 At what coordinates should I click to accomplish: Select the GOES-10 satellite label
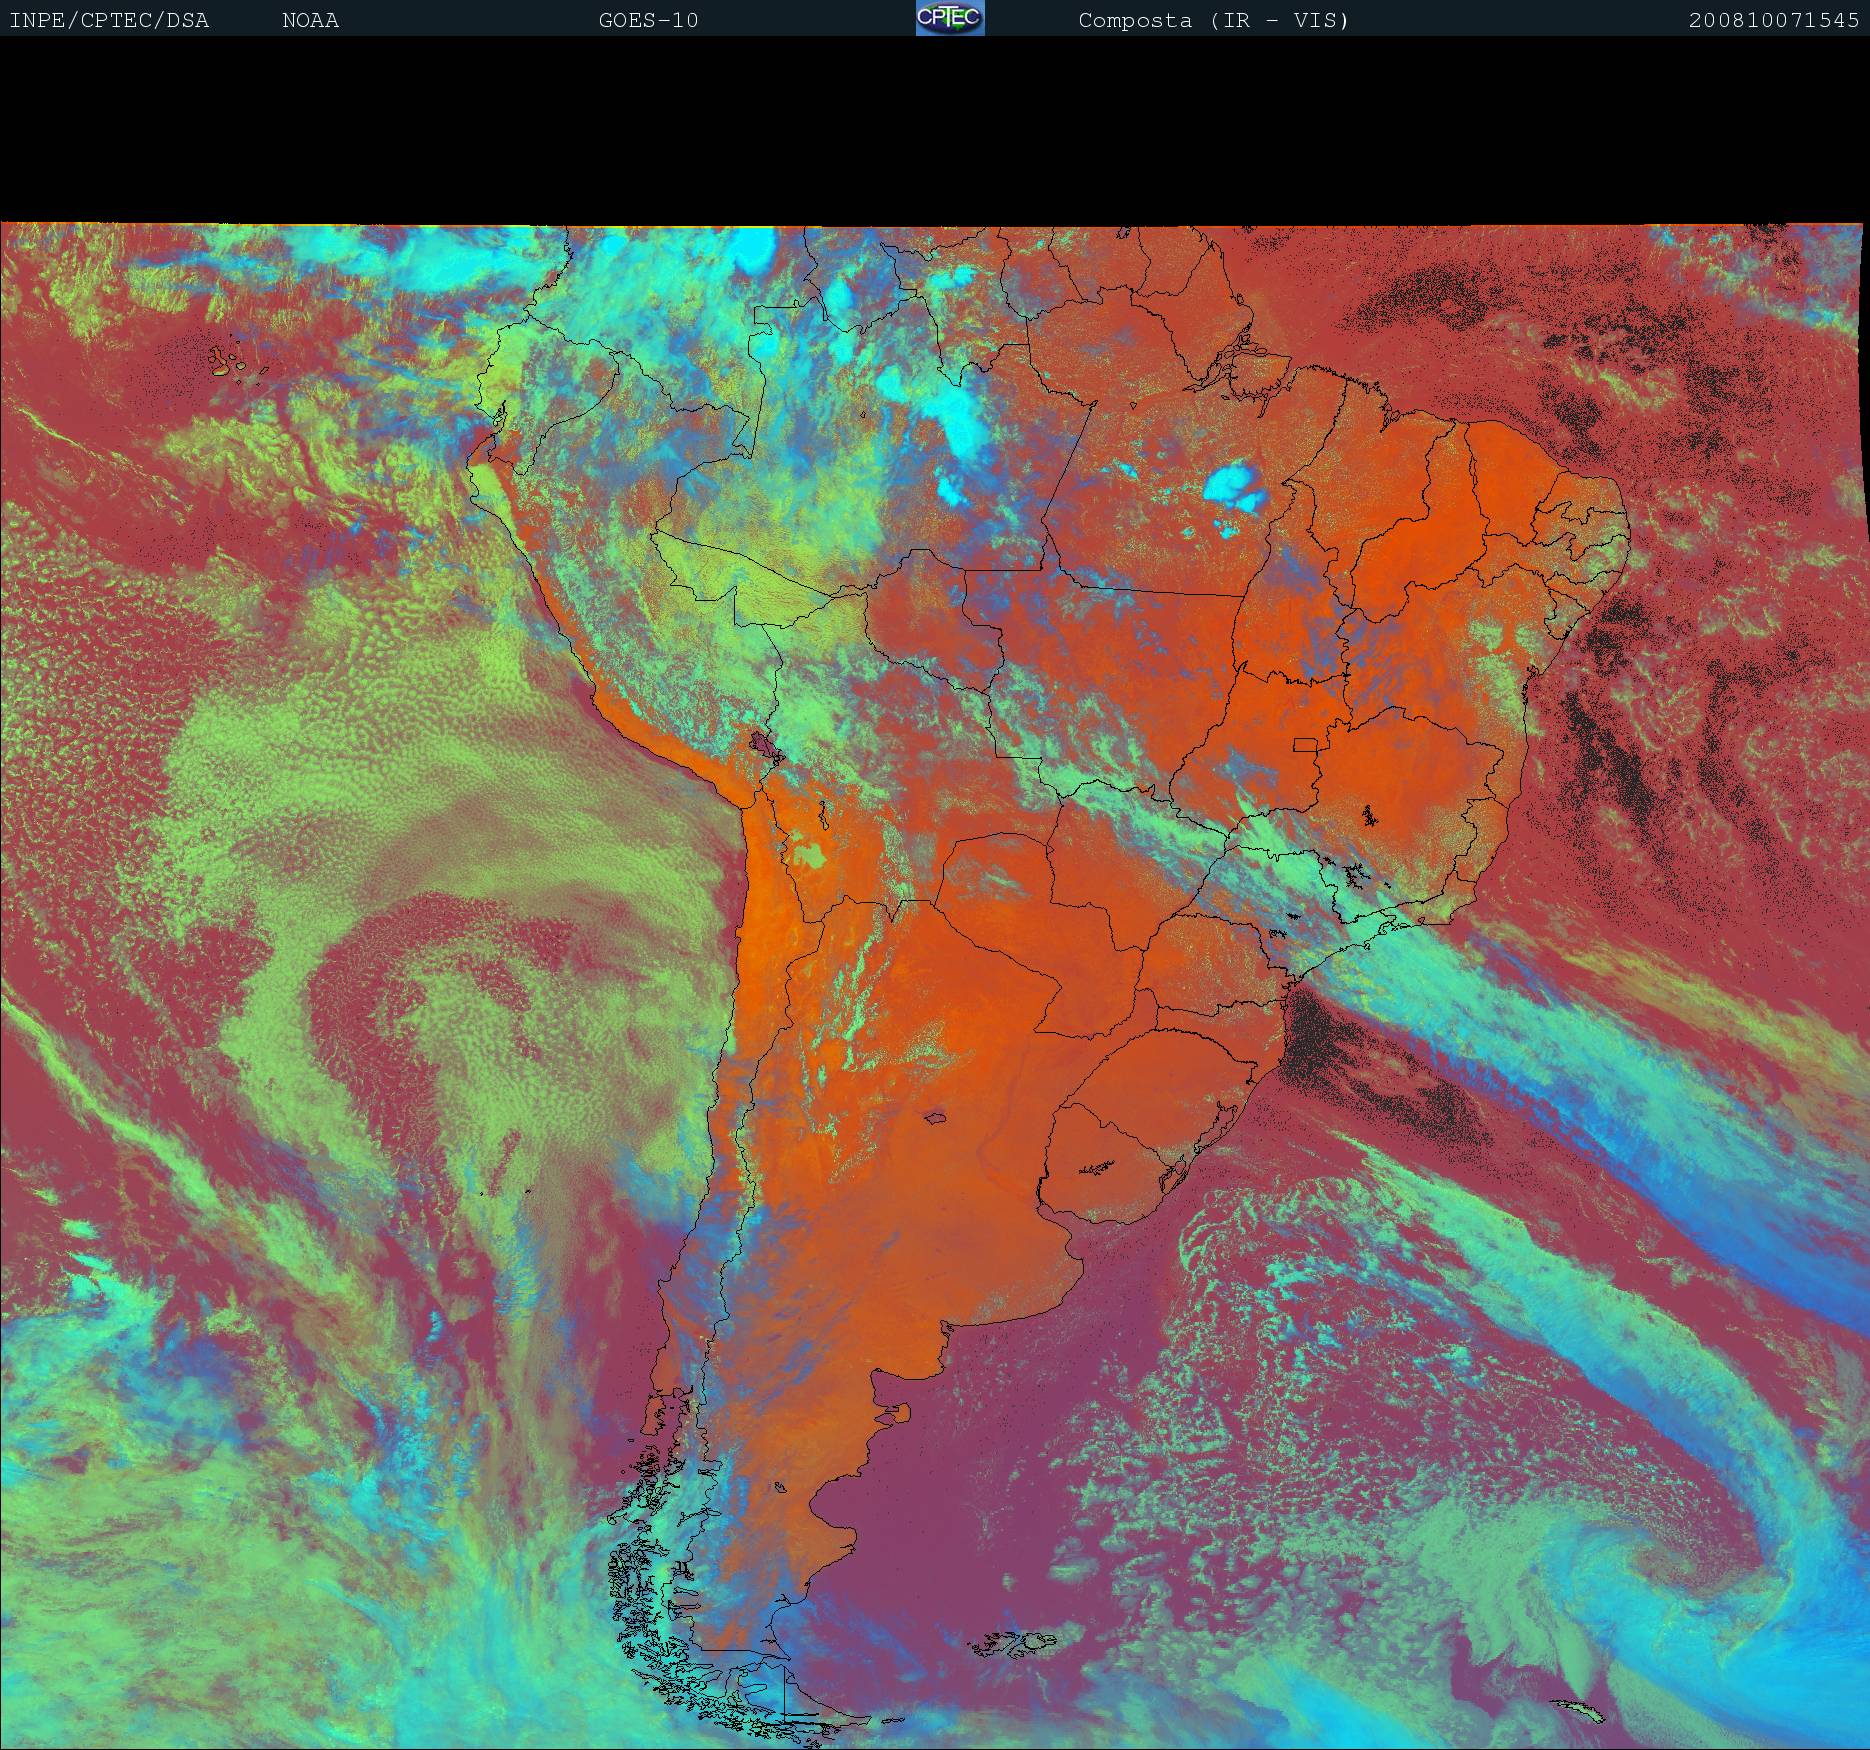pyautogui.click(x=648, y=20)
